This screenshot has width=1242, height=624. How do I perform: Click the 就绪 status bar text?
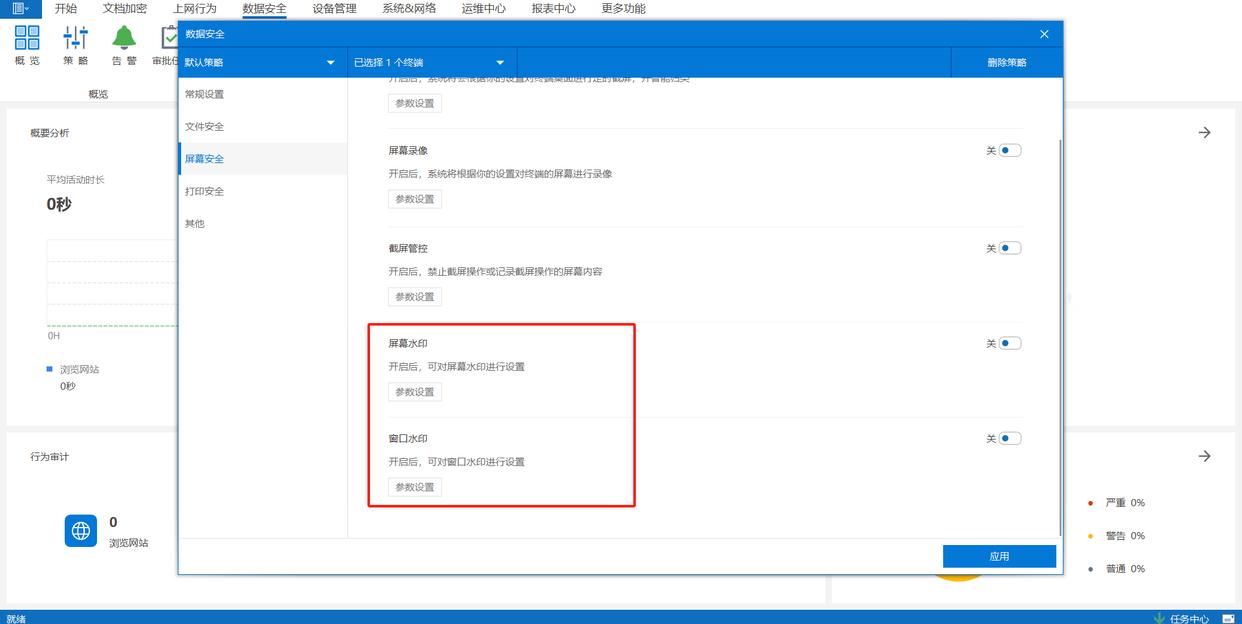click(16, 618)
